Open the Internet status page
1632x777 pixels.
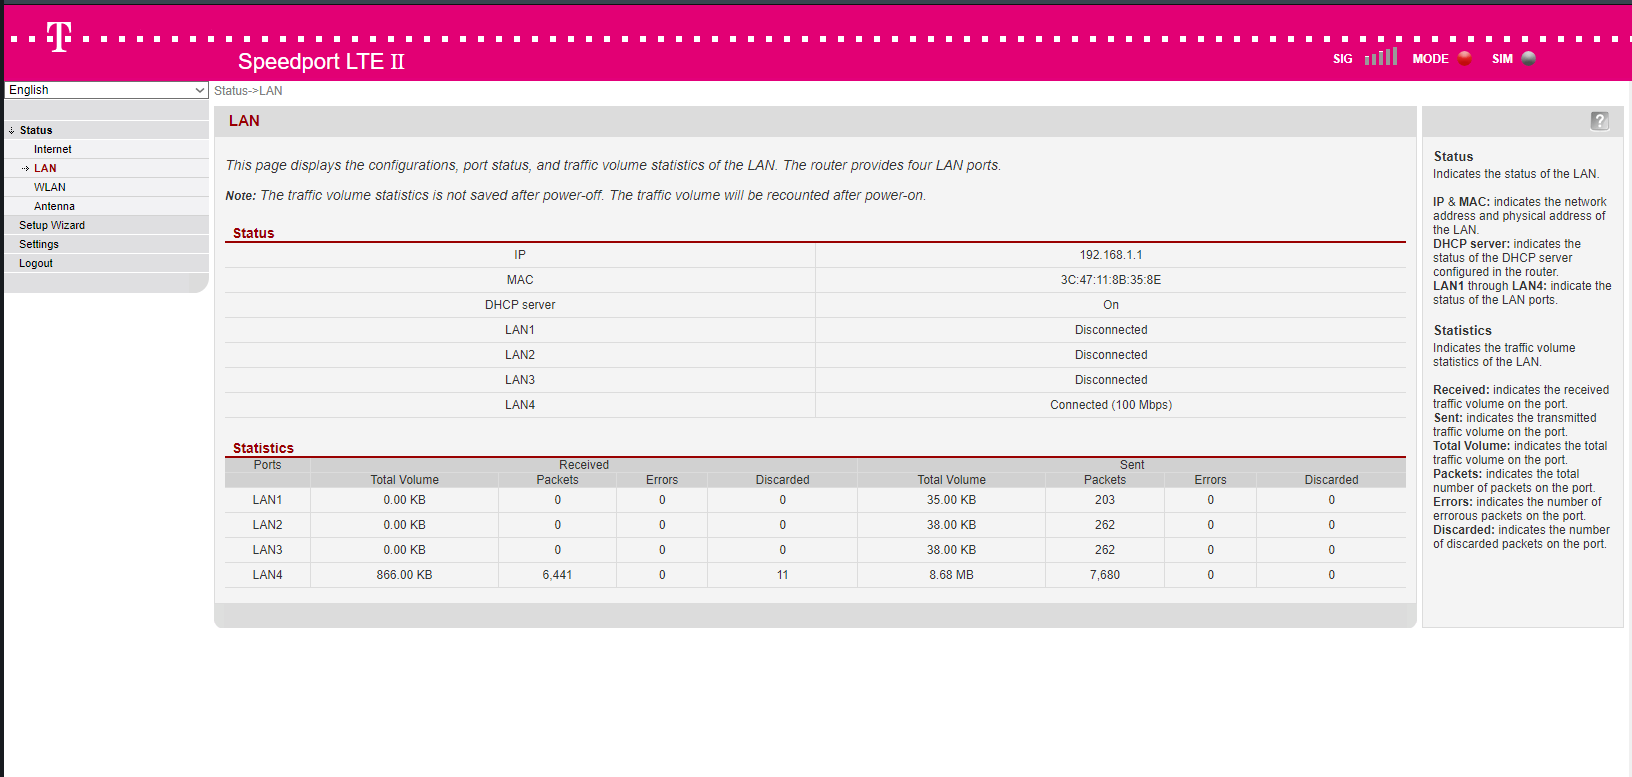point(53,149)
